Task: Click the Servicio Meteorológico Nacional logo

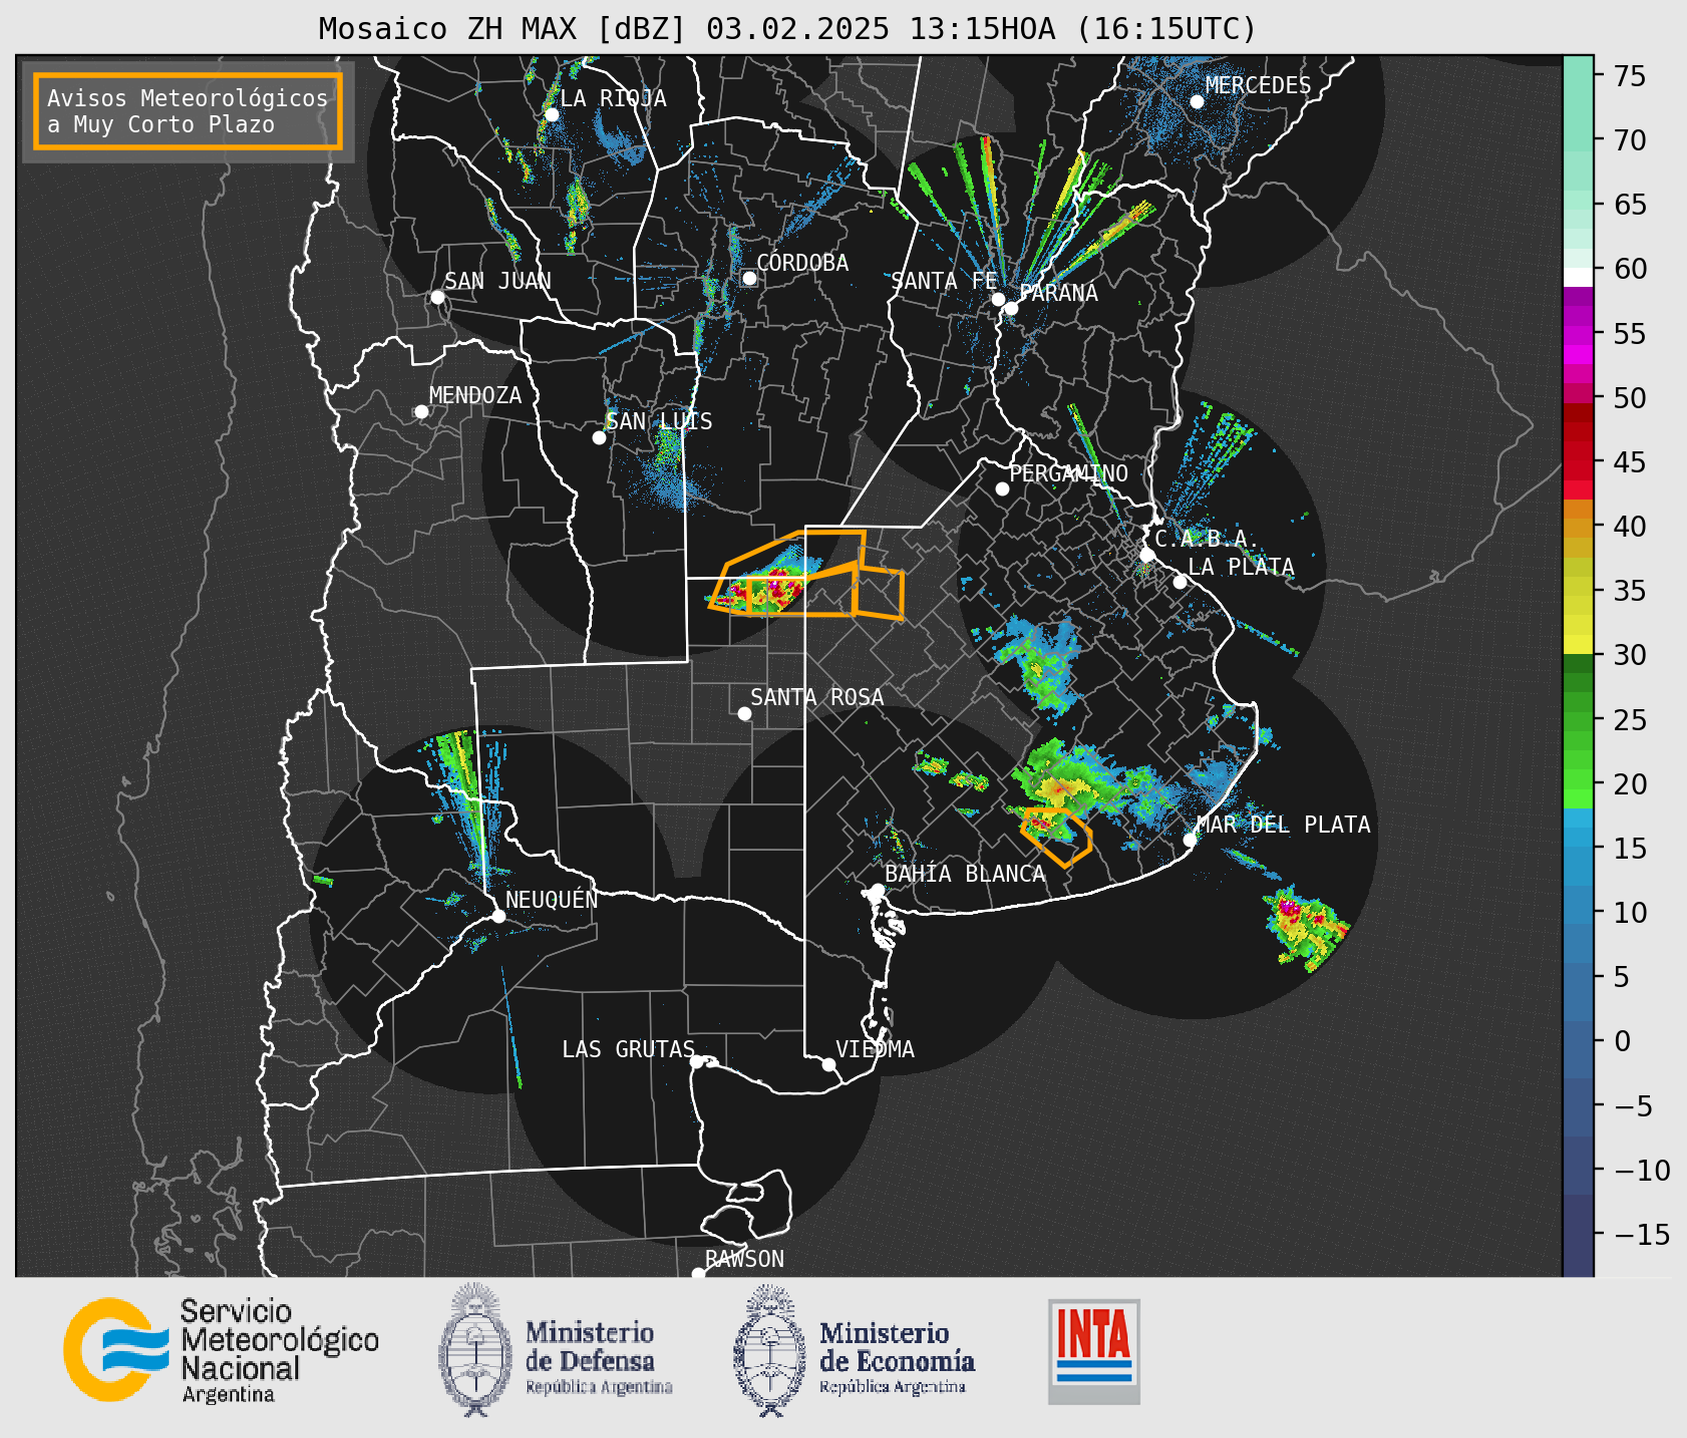Action: (221, 1350)
